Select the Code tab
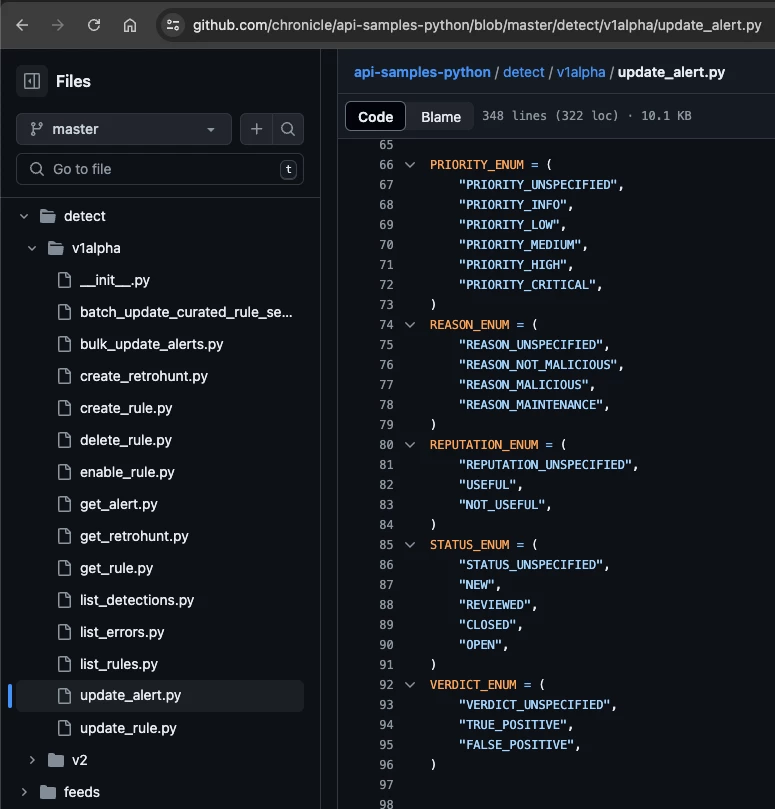Viewport: 775px width, 809px height. tap(376, 117)
